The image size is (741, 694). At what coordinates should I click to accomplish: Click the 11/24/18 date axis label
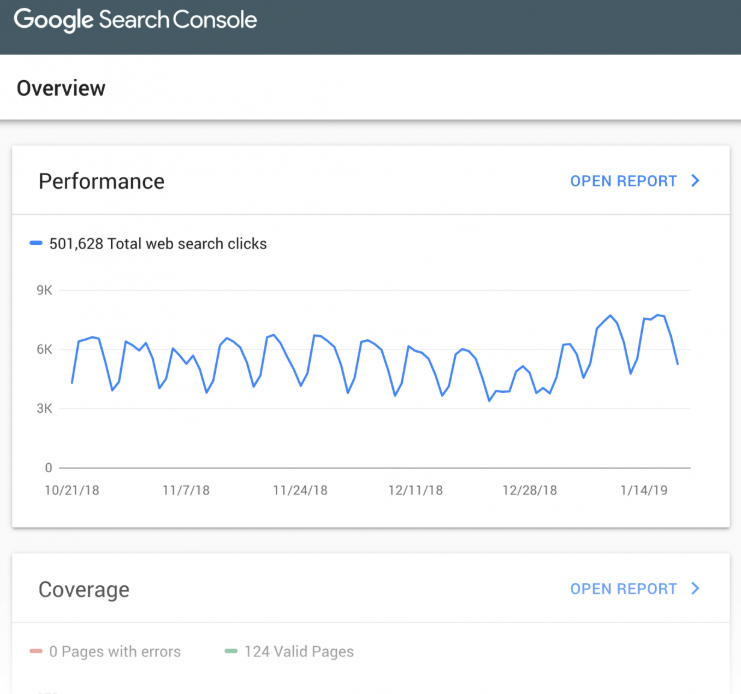point(301,490)
